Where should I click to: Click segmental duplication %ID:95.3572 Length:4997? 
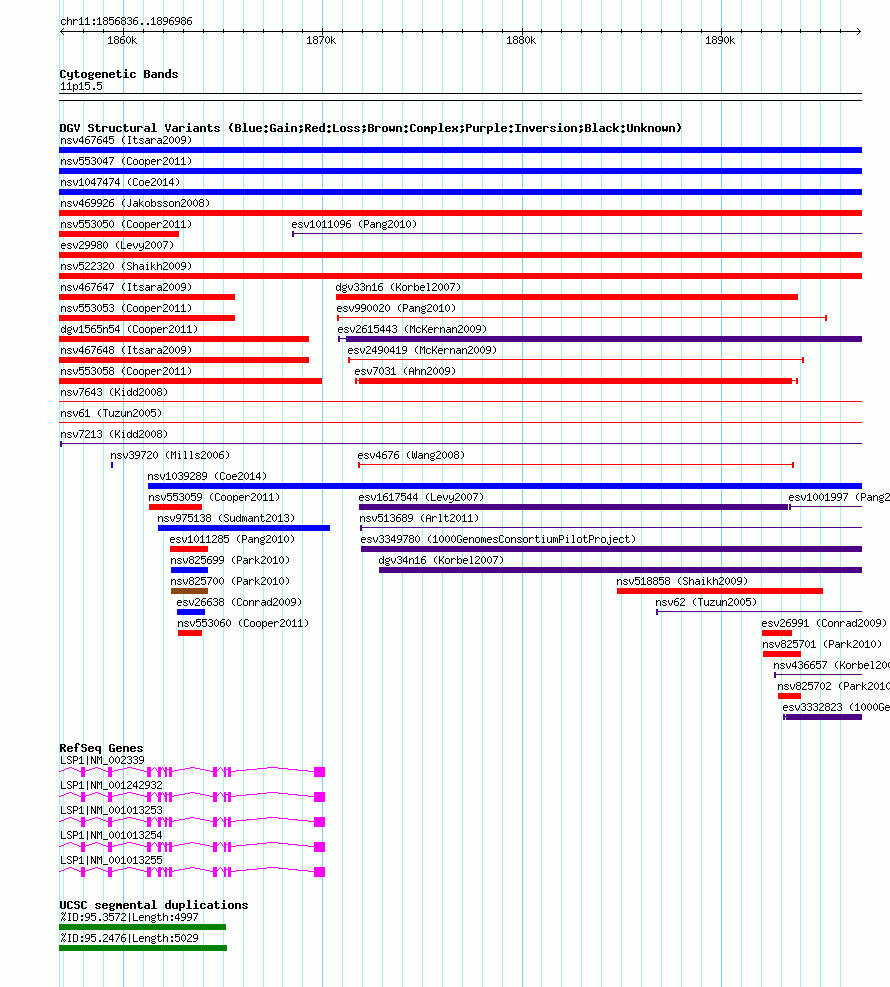129,917
